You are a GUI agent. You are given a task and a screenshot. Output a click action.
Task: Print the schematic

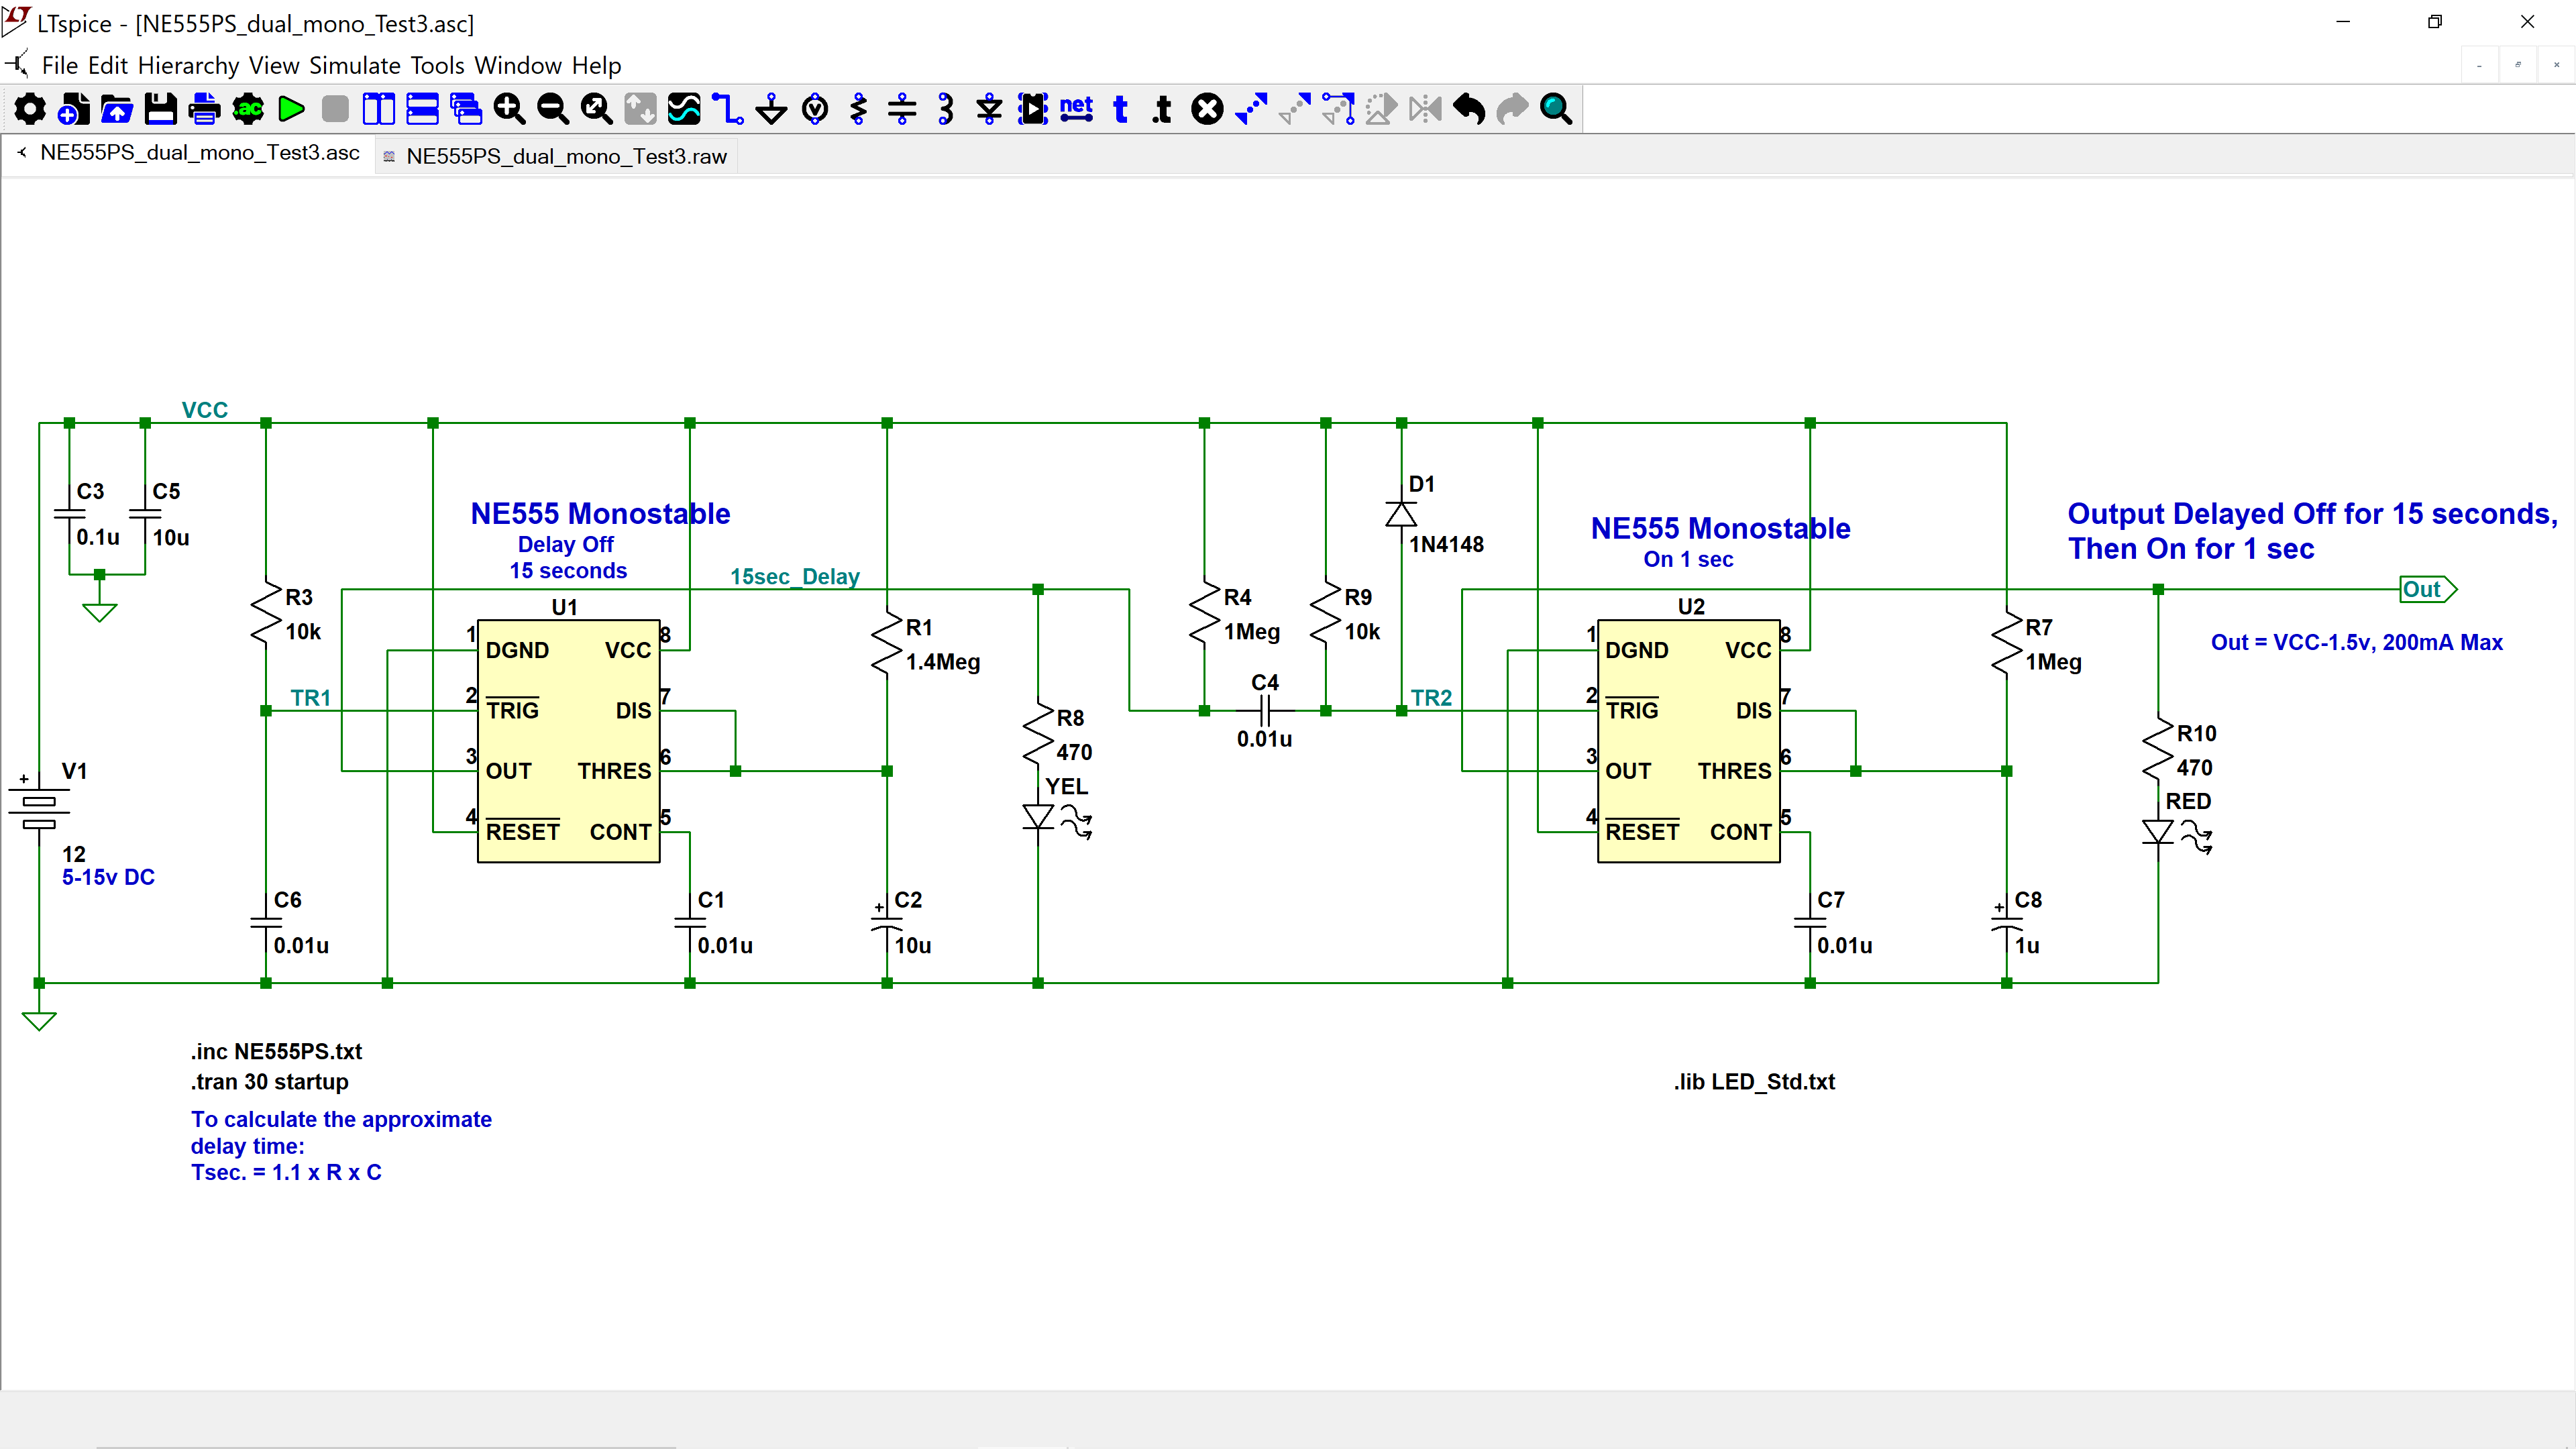pos(204,109)
